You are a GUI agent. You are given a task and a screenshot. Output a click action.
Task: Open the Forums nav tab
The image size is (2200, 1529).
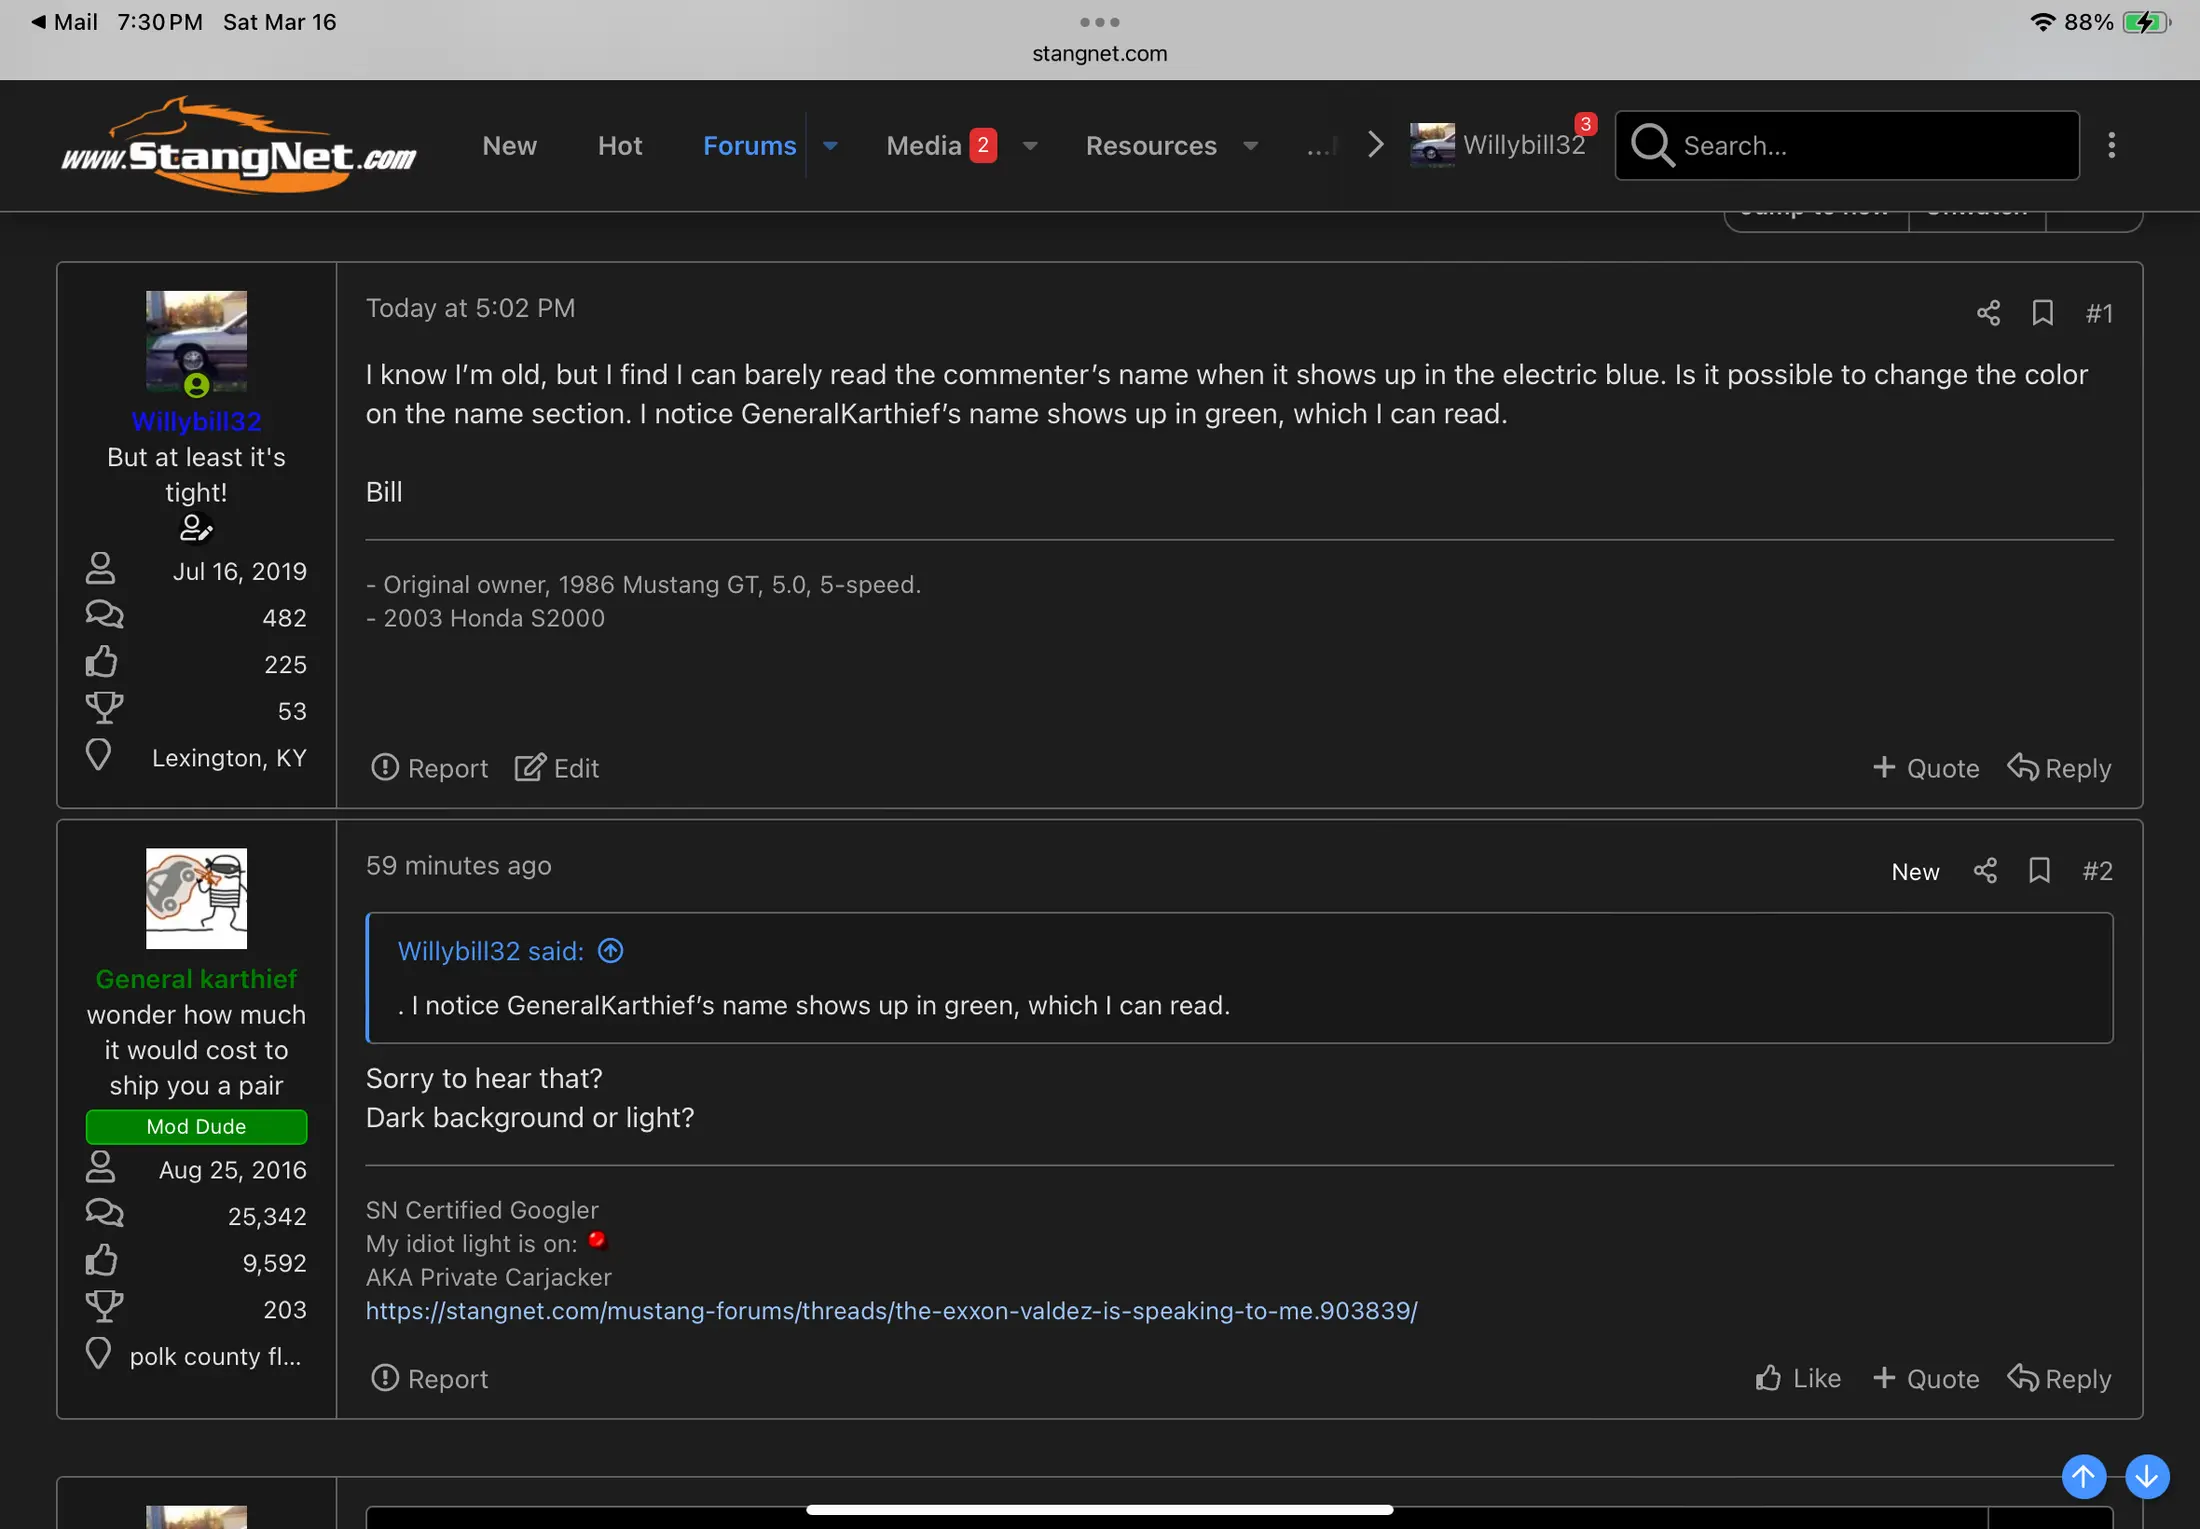tap(749, 146)
